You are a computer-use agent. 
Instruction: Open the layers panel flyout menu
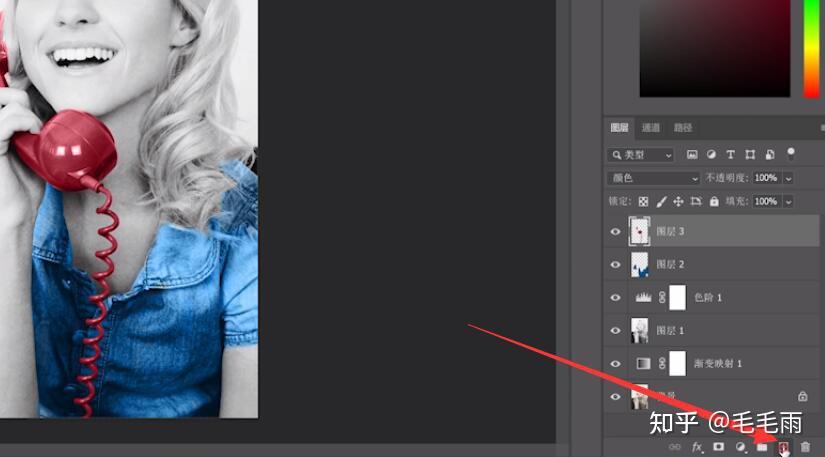(821, 128)
